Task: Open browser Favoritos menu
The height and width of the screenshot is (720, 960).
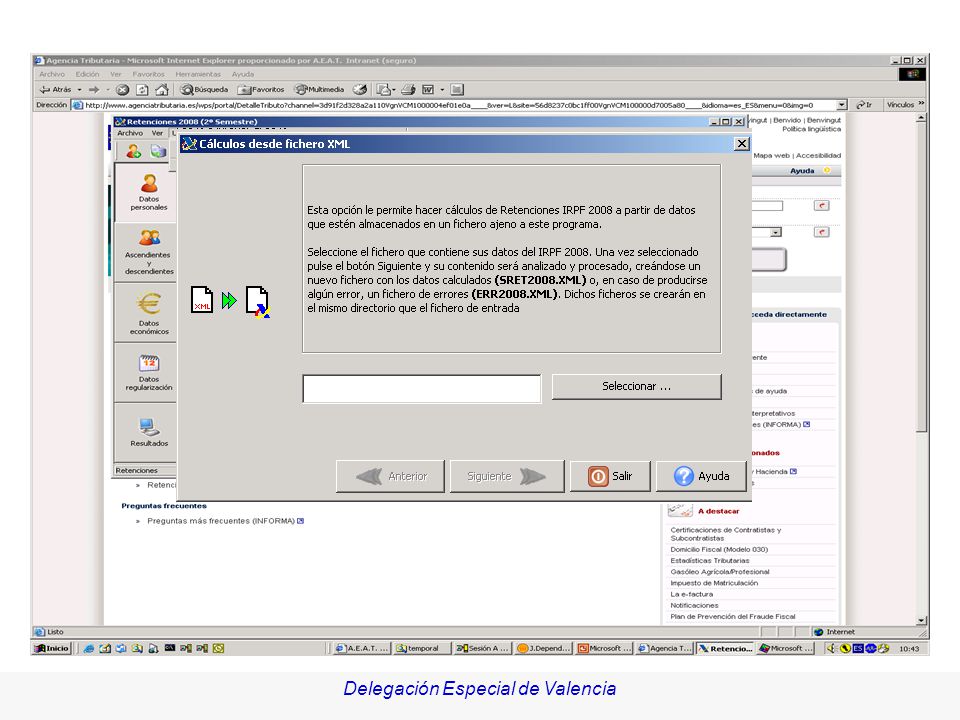Action: pyautogui.click(x=148, y=74)
